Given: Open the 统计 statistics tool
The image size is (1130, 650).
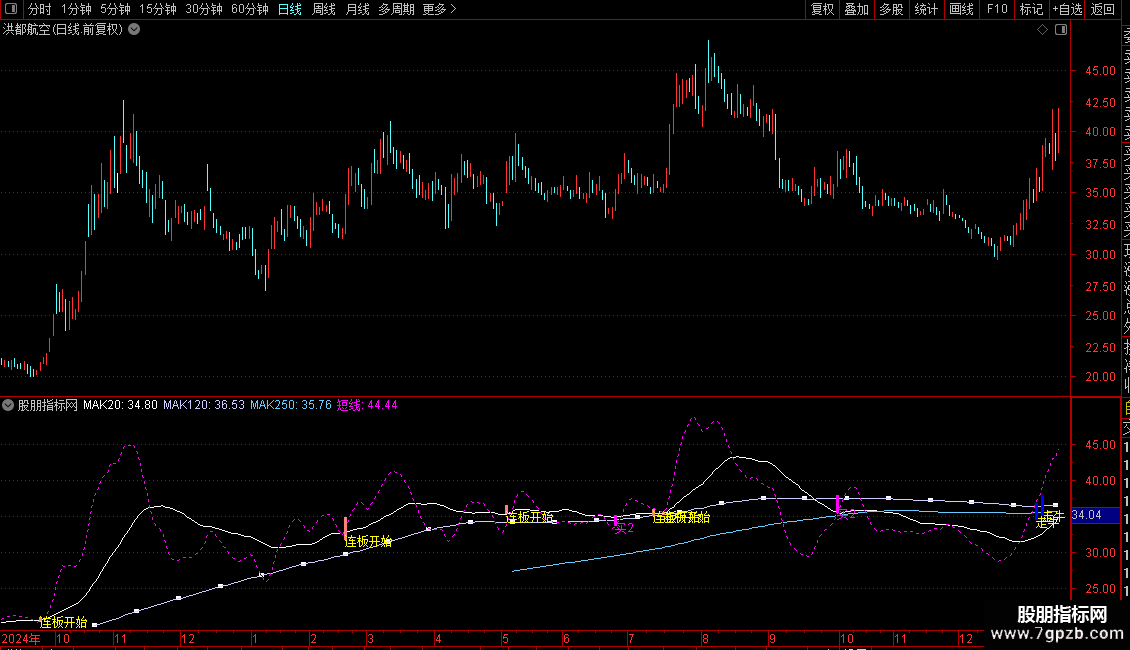Looking at the screenshot, I should point(926,9).
